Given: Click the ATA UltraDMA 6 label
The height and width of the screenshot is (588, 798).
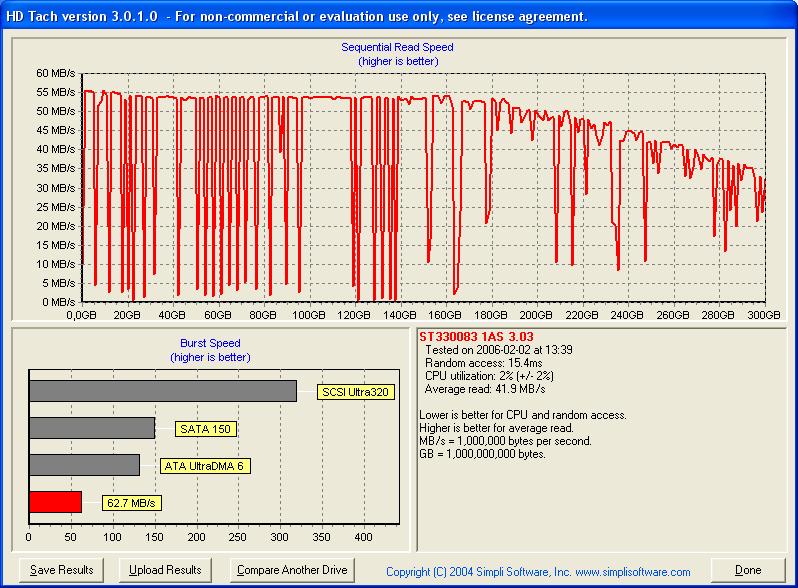Looking at the screenshot, I should pyautogui.click(x=205, y=466).
